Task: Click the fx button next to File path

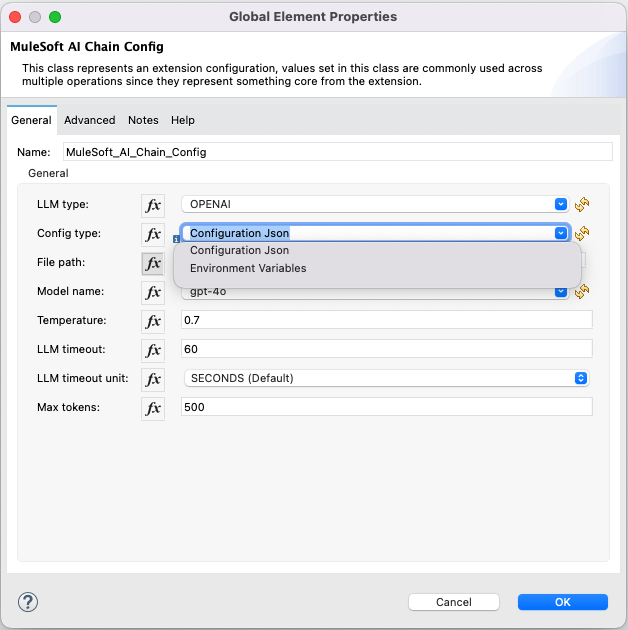Action: pyautogui.click(x=153, y=263)
